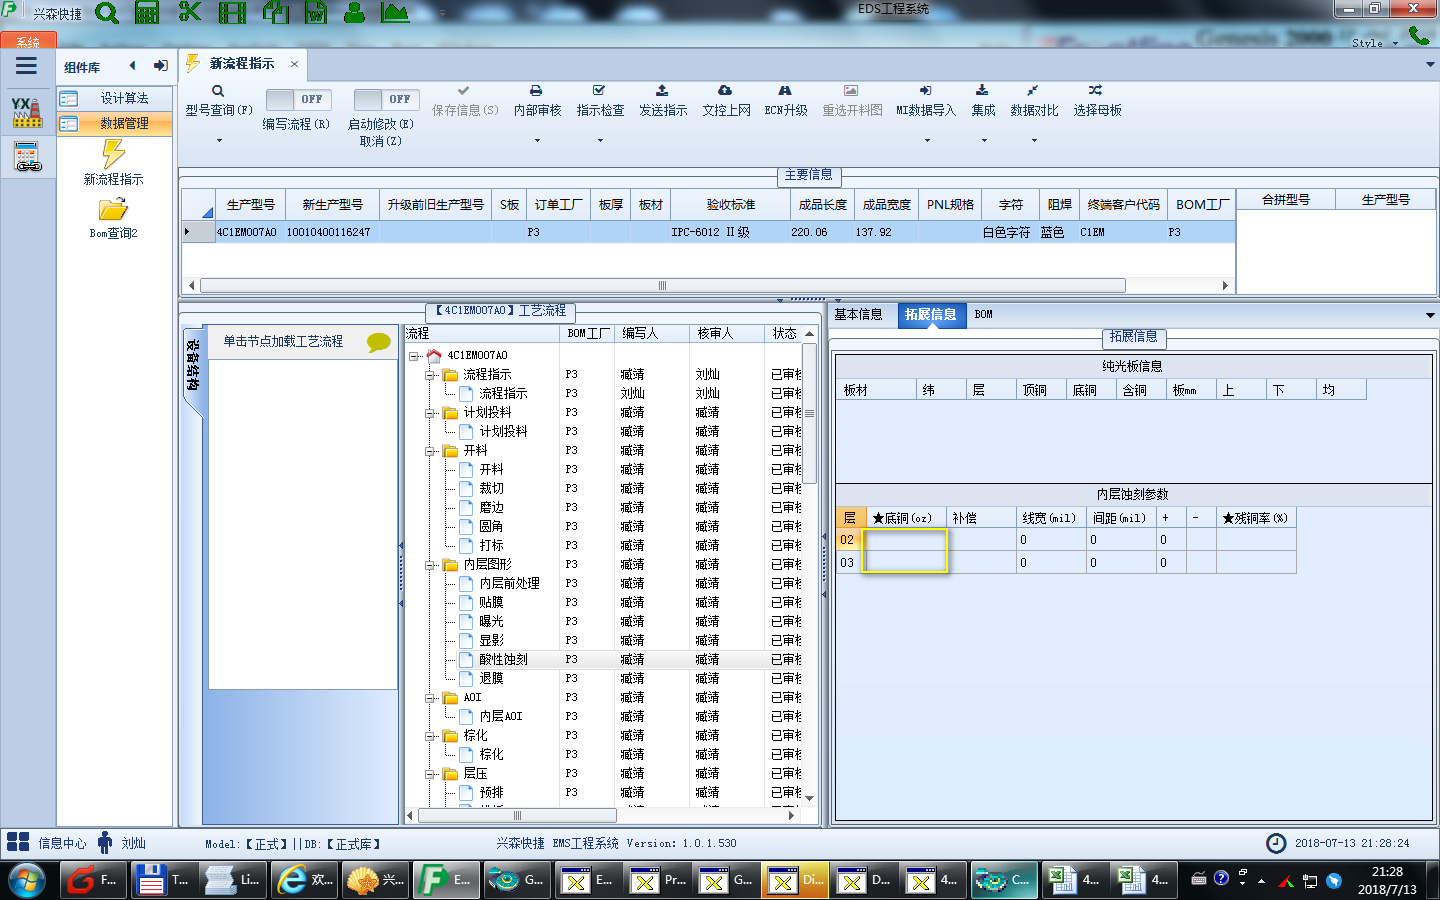Click the 底铜(oz) cell in row 03
The height and width of the screenshot is (900, 1440).
(x=906, y=562)
